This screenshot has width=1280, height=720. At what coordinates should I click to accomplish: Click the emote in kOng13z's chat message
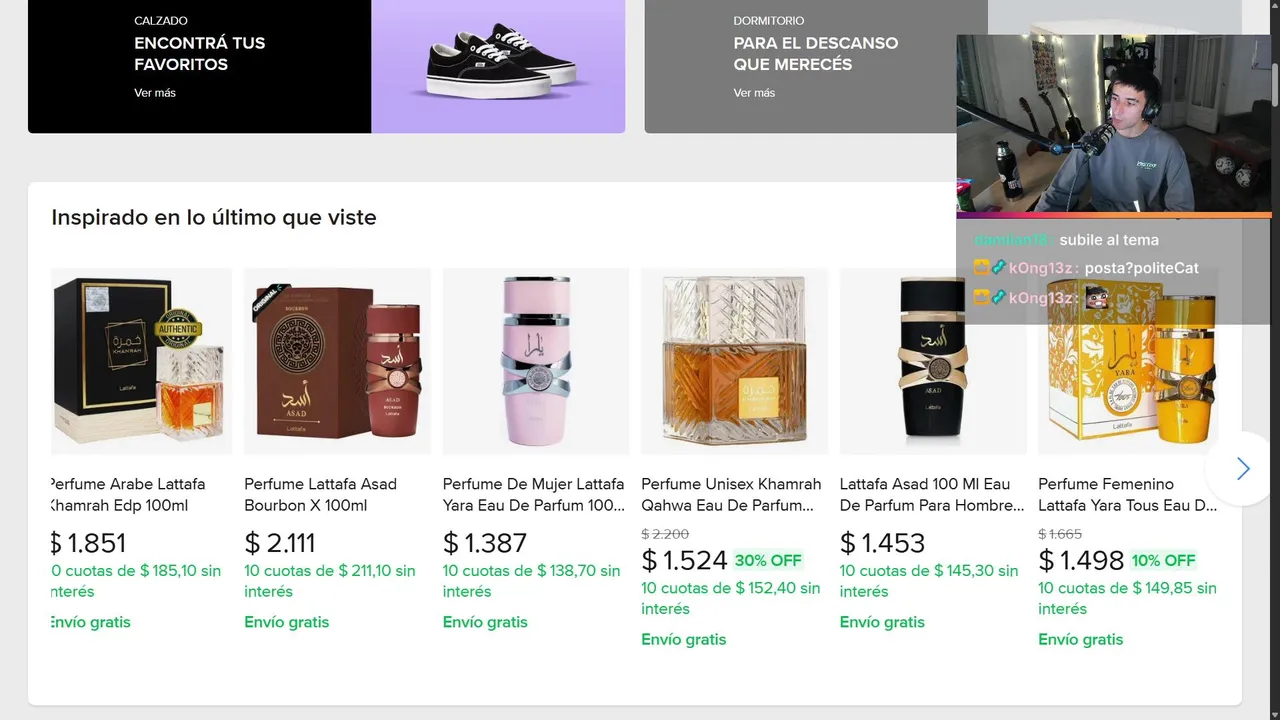[x=1096, y=298]
